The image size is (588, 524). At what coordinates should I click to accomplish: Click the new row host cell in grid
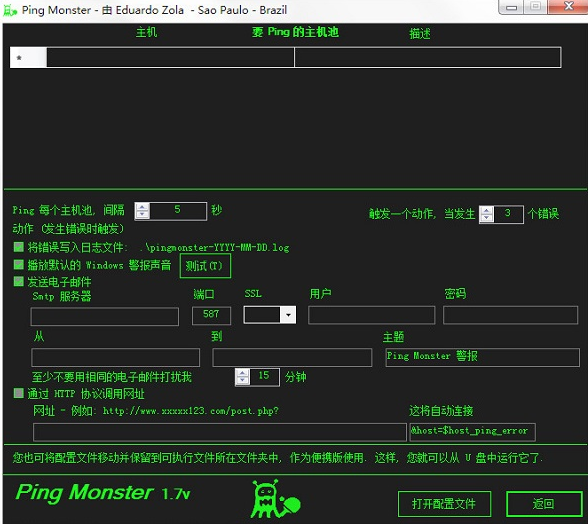click(x=170, y=57)
